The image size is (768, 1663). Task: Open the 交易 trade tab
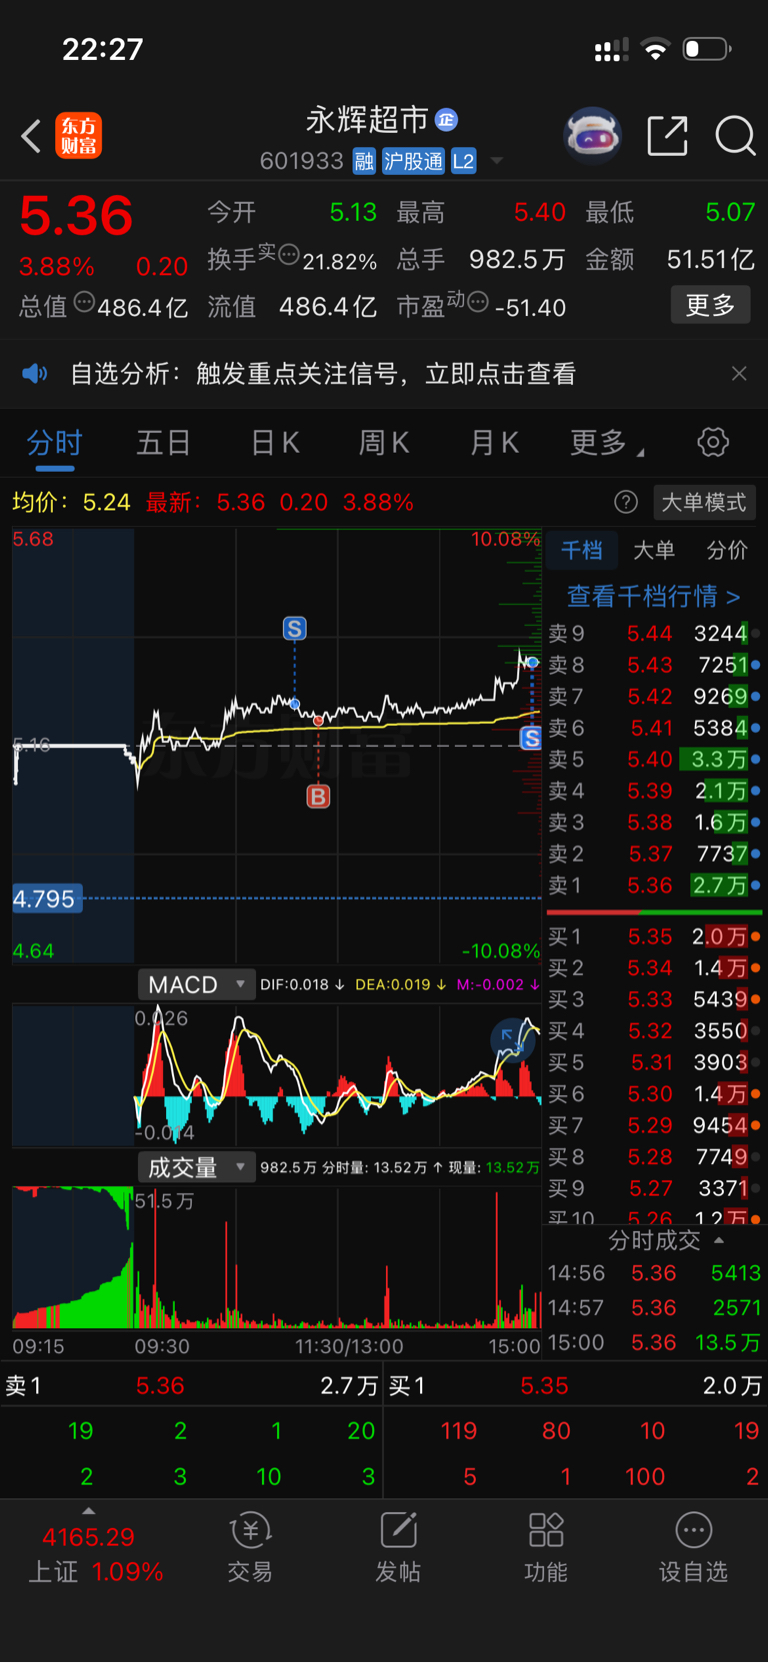coord(250,1548)
